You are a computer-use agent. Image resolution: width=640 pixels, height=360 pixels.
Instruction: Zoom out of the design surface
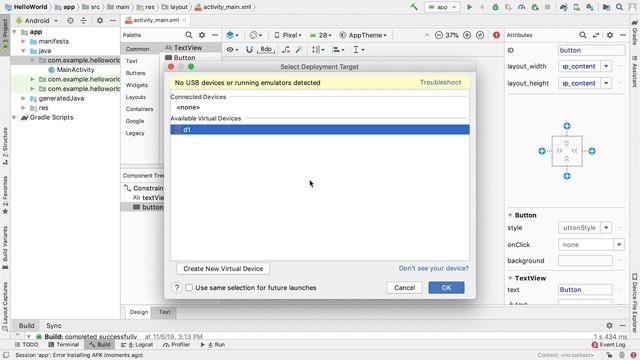(439, 35)
